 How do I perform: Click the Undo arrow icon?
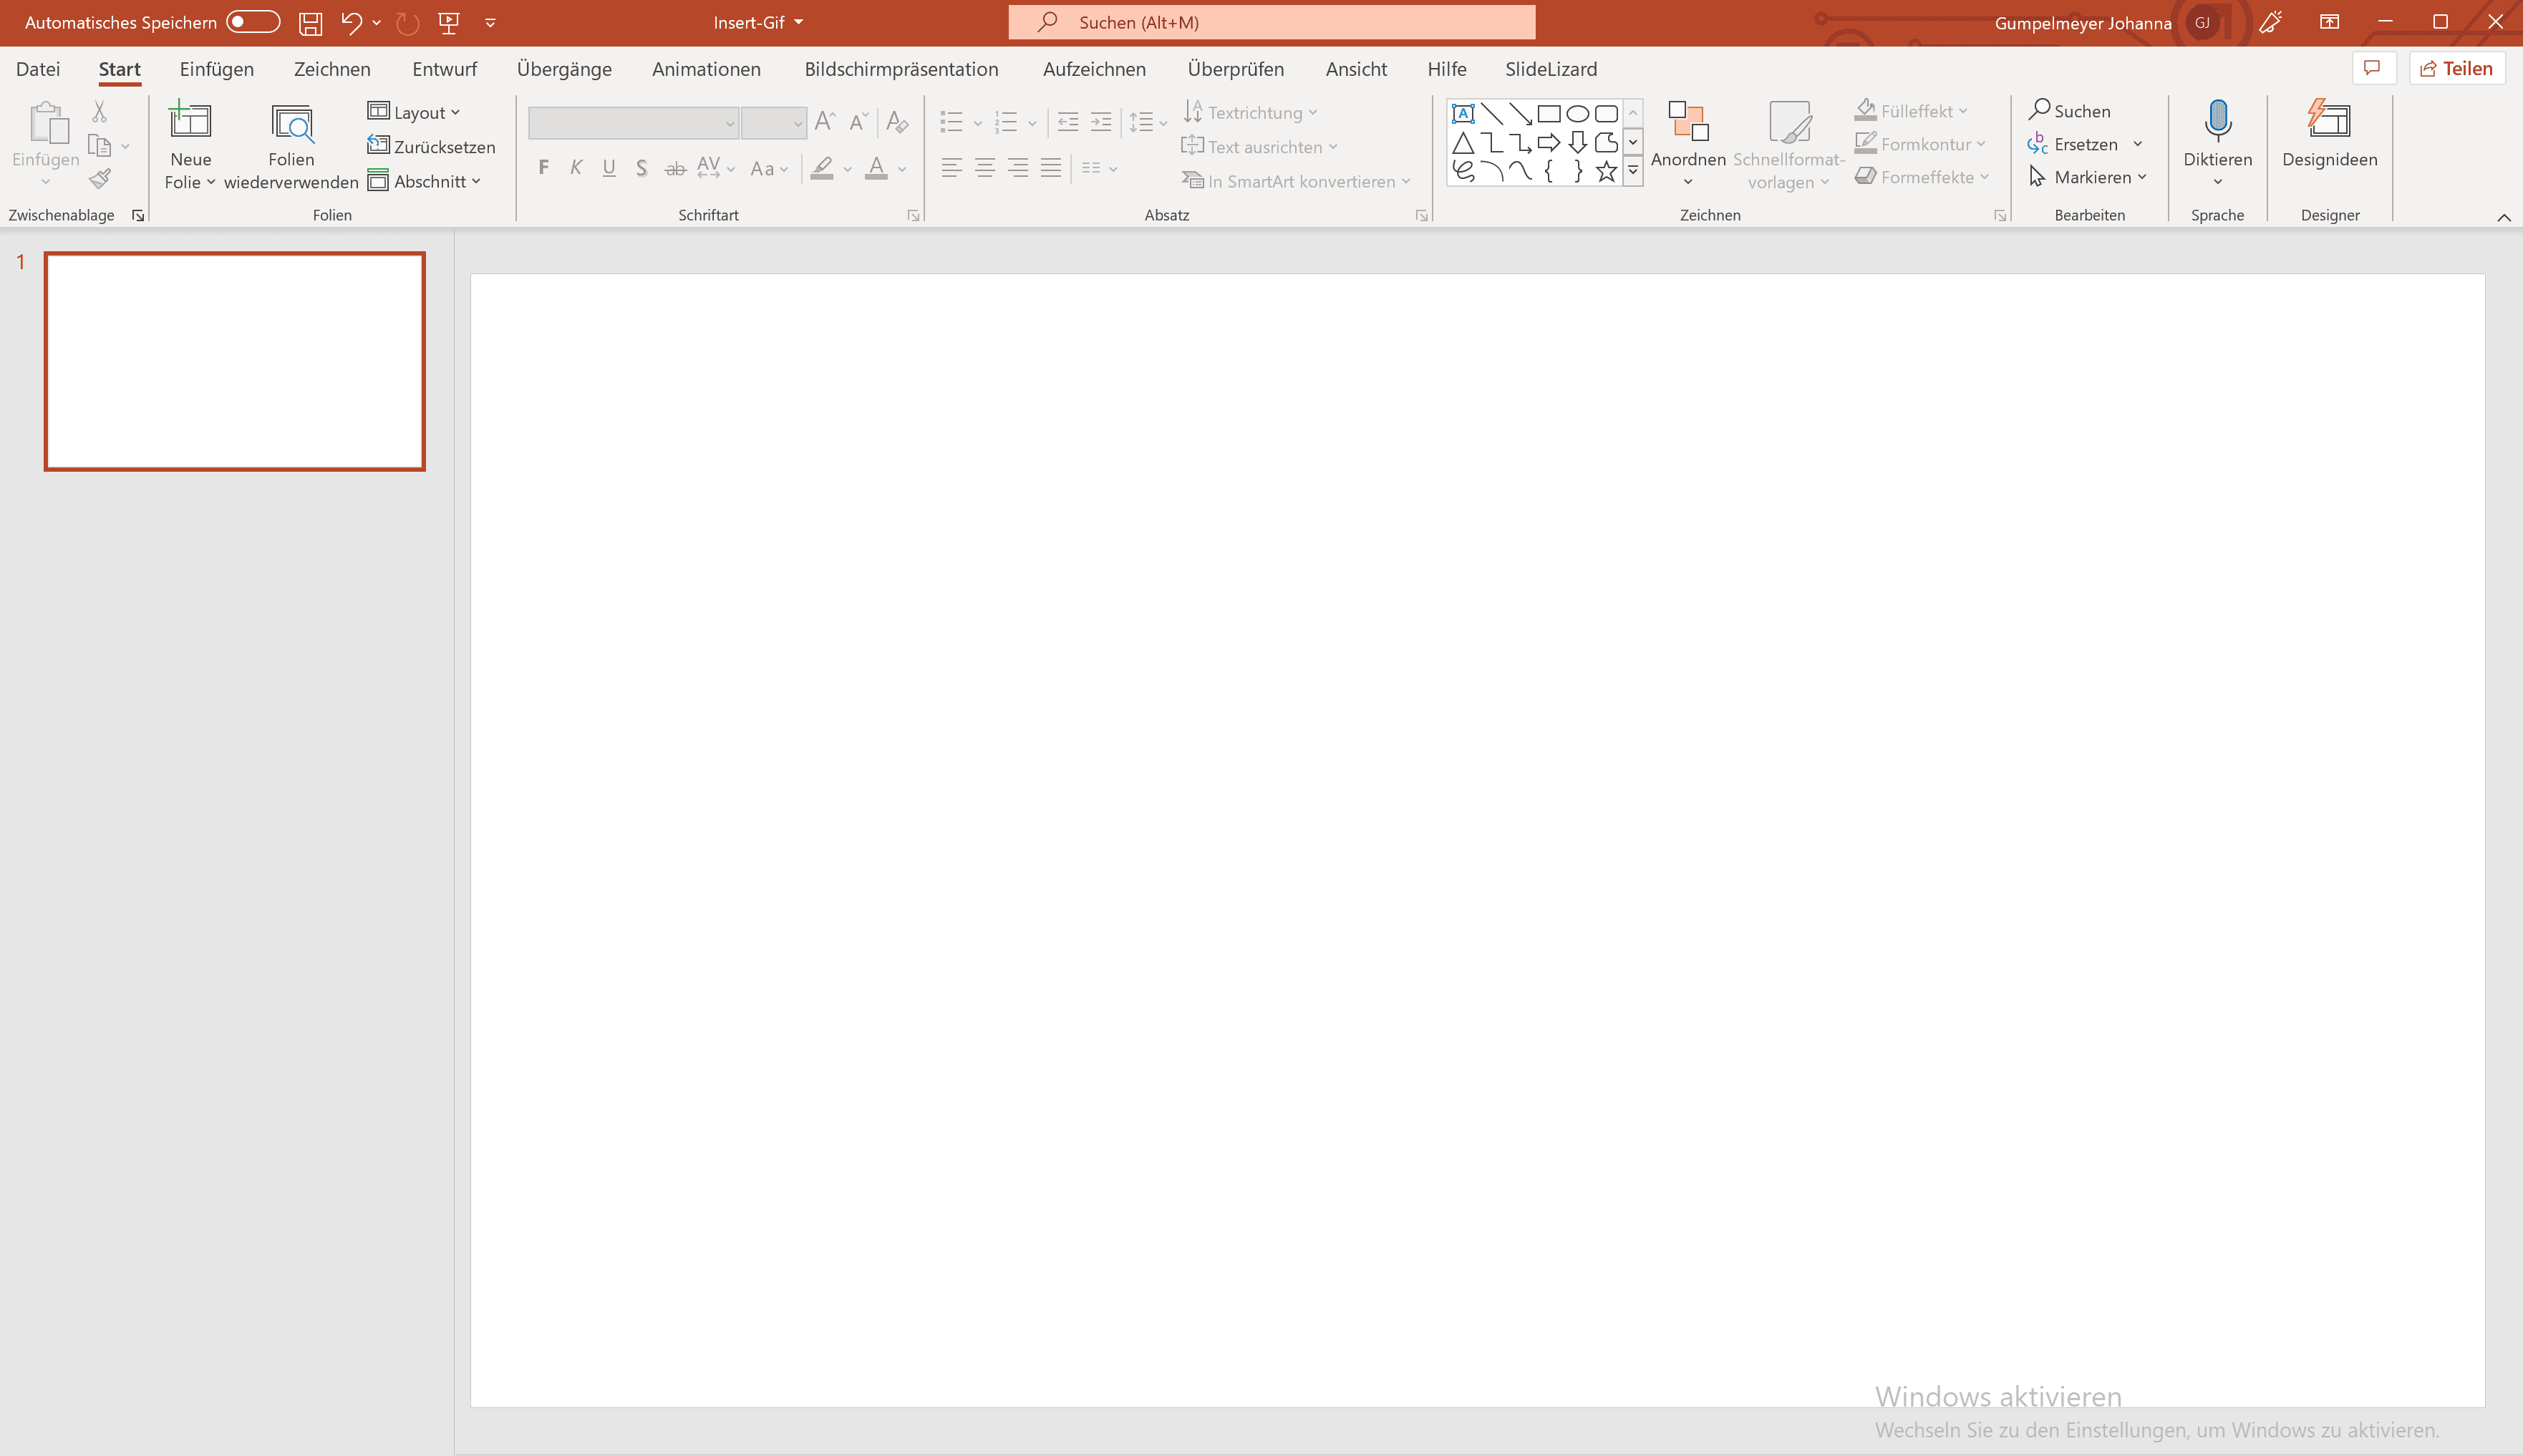tap(350, 23)
